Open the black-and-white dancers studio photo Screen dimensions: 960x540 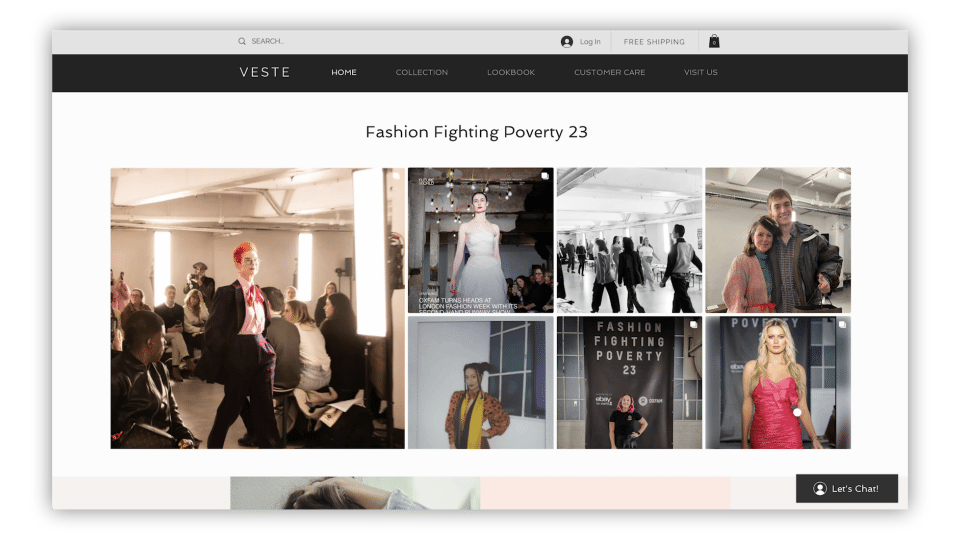(629, 240)
